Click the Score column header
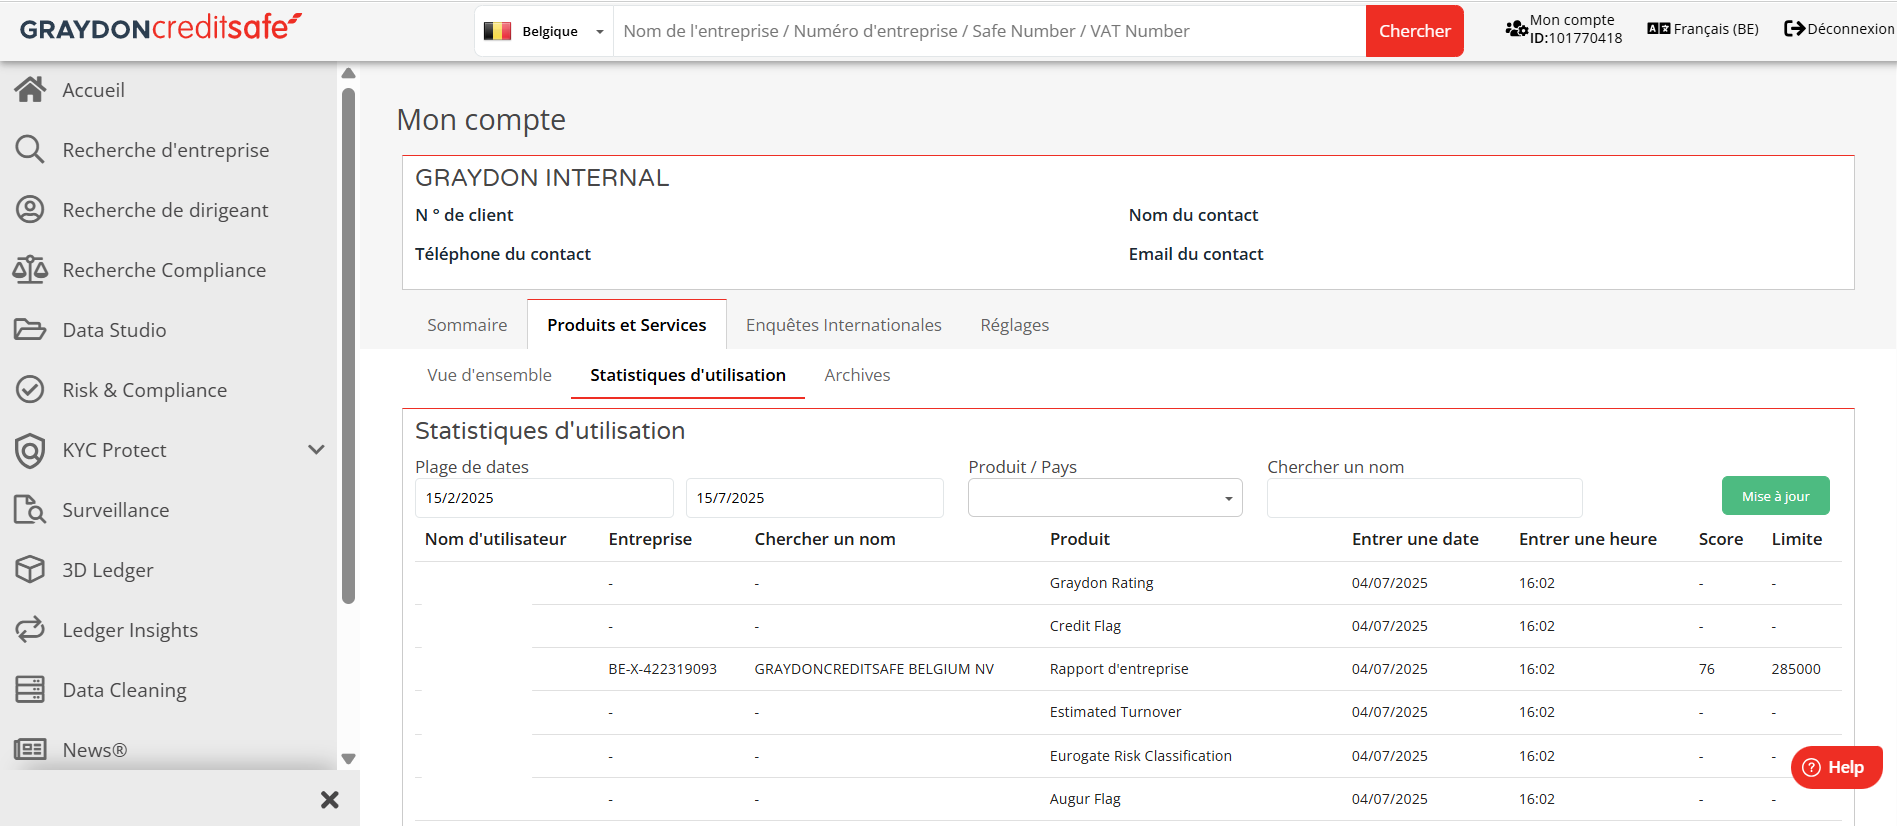 pos(1720,539)
